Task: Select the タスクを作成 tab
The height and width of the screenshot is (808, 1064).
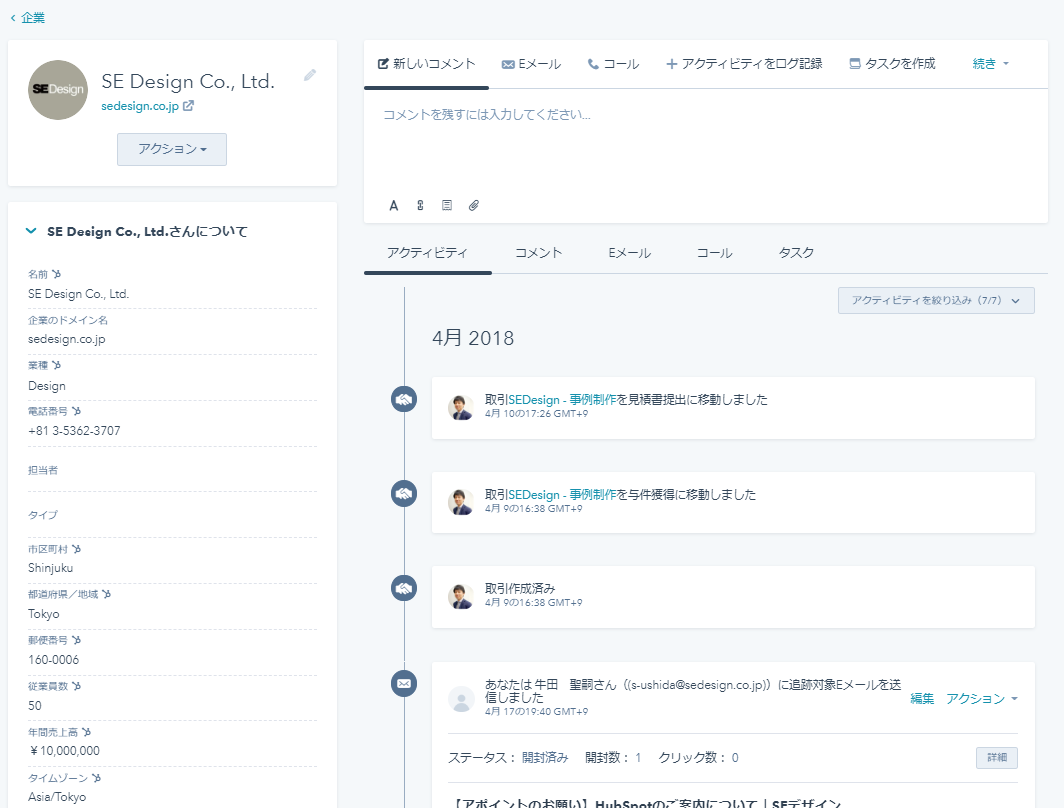Action: click(x=892, y=64)
